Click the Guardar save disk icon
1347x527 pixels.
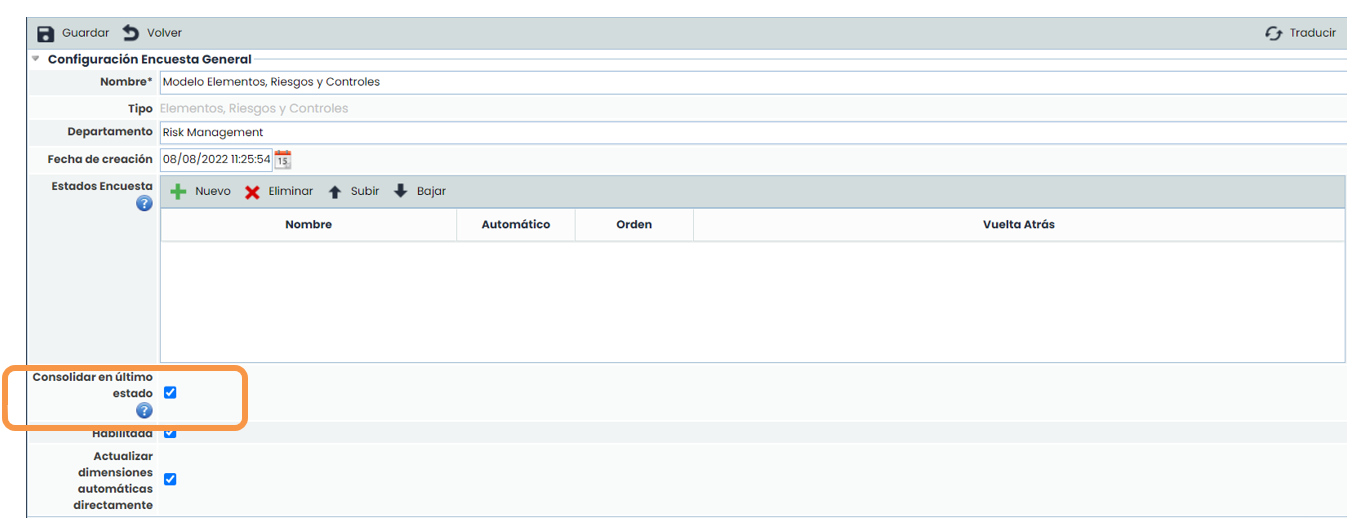click(x=45, y=33)
